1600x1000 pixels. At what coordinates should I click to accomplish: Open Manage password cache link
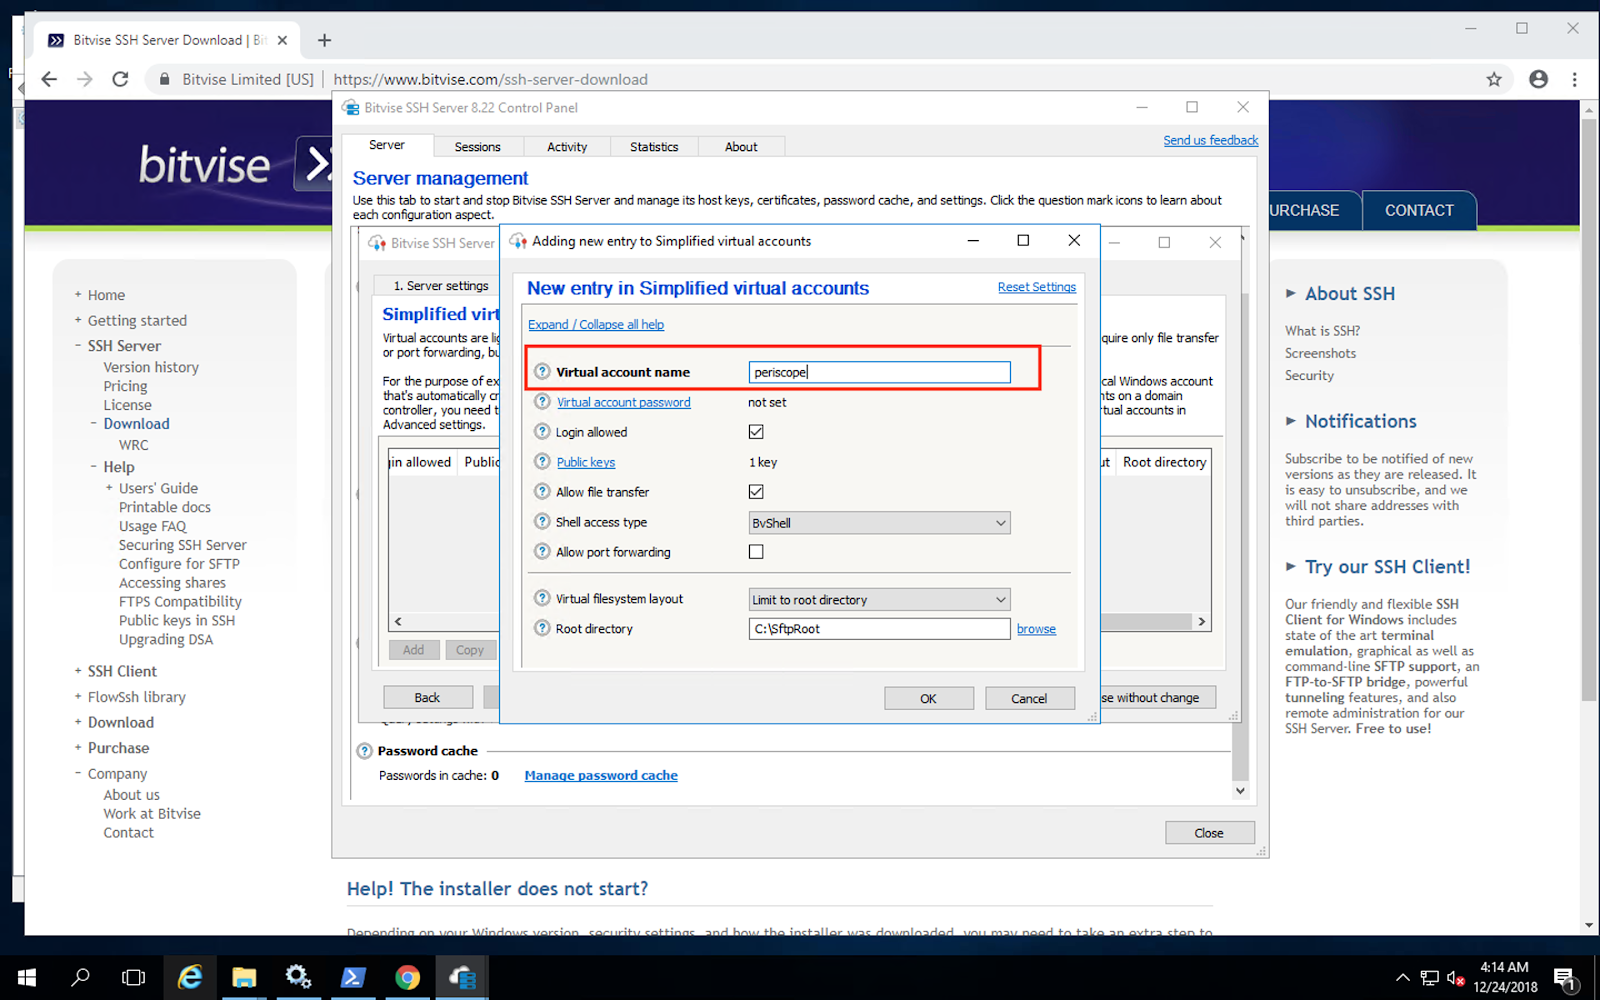(x=601, y=775)
